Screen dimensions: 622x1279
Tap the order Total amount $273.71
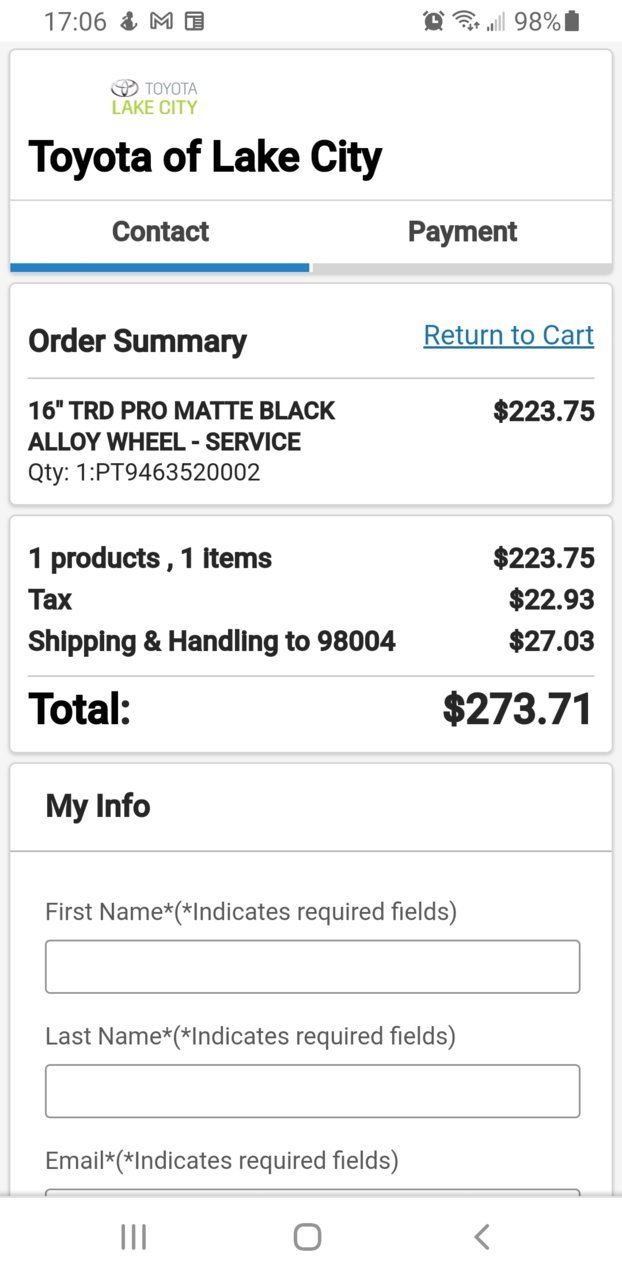tap(518, 709)
